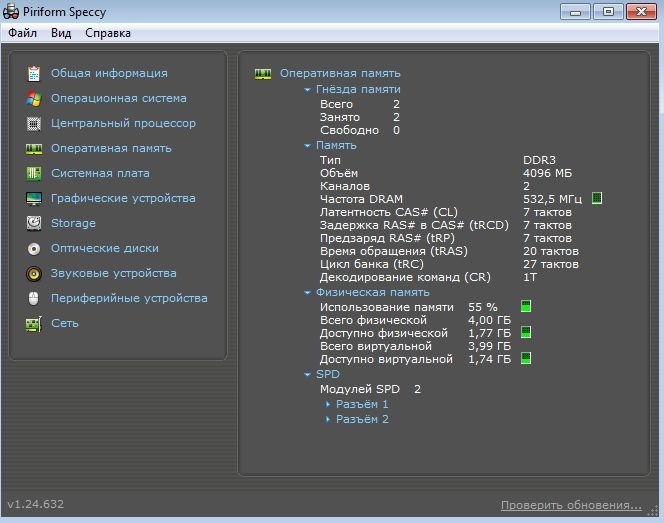Image resolution: width=664 pixels, height=523 pixels.
Task: Maximize the Speccy window
Action: coord(608,11)
